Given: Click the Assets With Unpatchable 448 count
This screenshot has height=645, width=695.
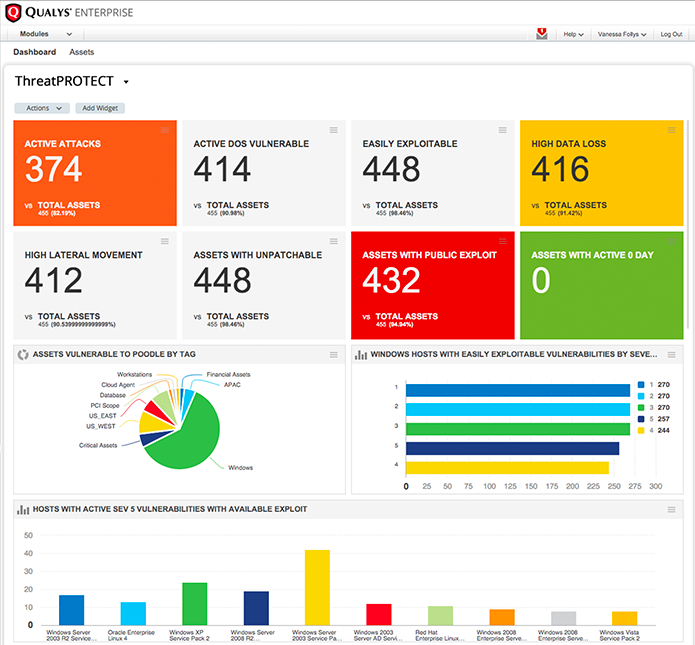Looking at the screenshot, I should pos(223,280).
